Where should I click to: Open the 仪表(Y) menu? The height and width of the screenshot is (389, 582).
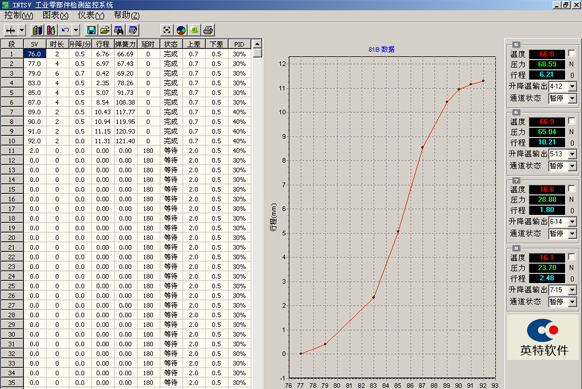click(x=91, y=15)
